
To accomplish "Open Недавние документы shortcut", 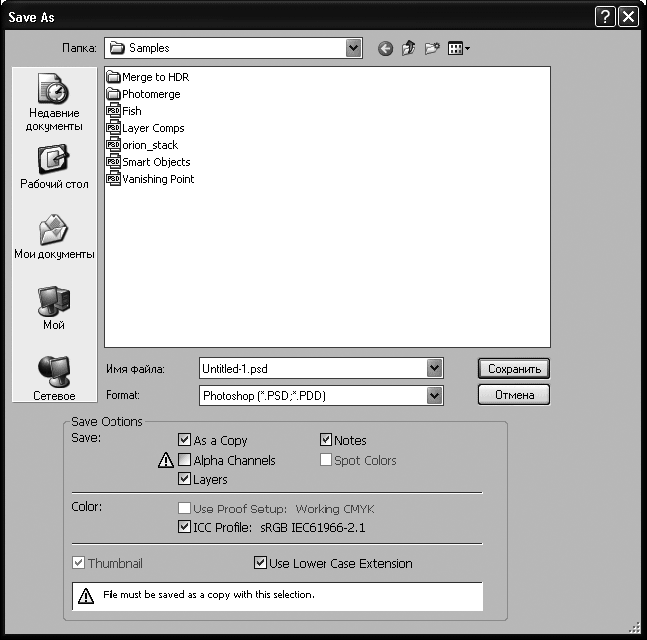I will click(54, 102).
